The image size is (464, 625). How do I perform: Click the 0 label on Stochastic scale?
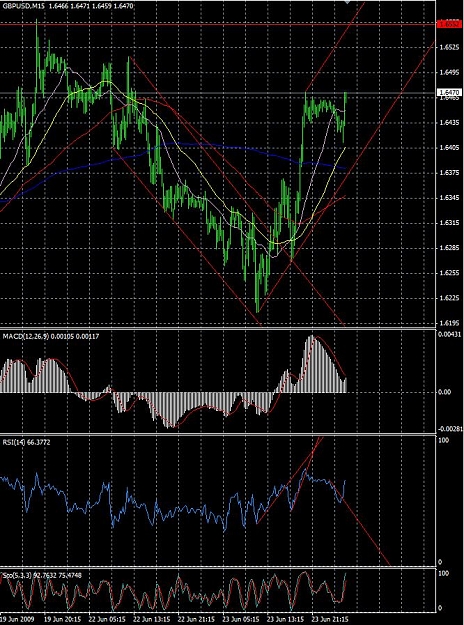(x=440, y=608)
